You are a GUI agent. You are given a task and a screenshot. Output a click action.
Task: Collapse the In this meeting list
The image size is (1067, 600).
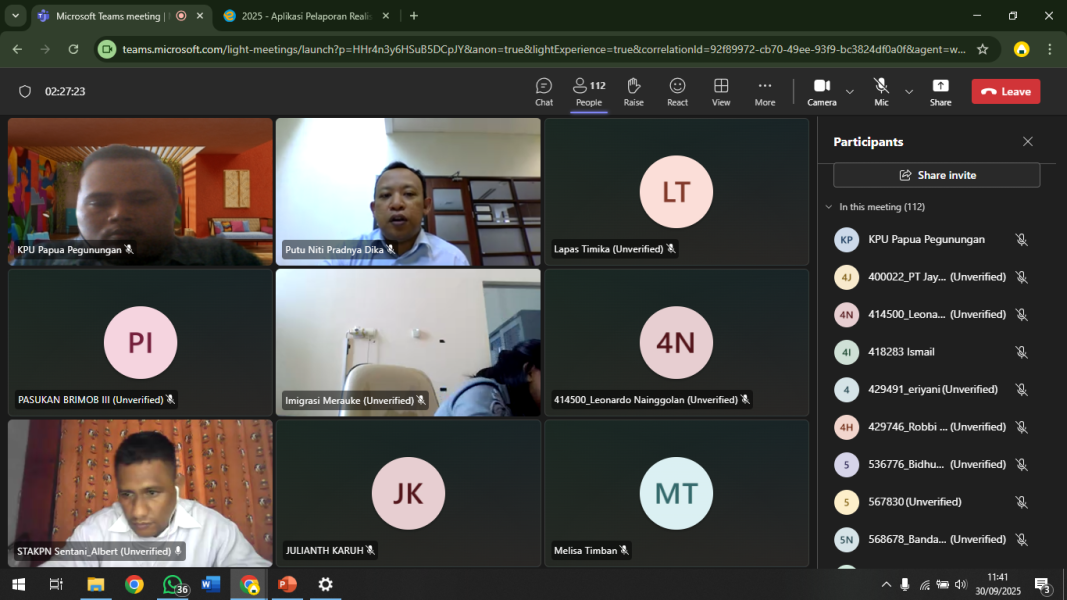click(x=828, y=207)
